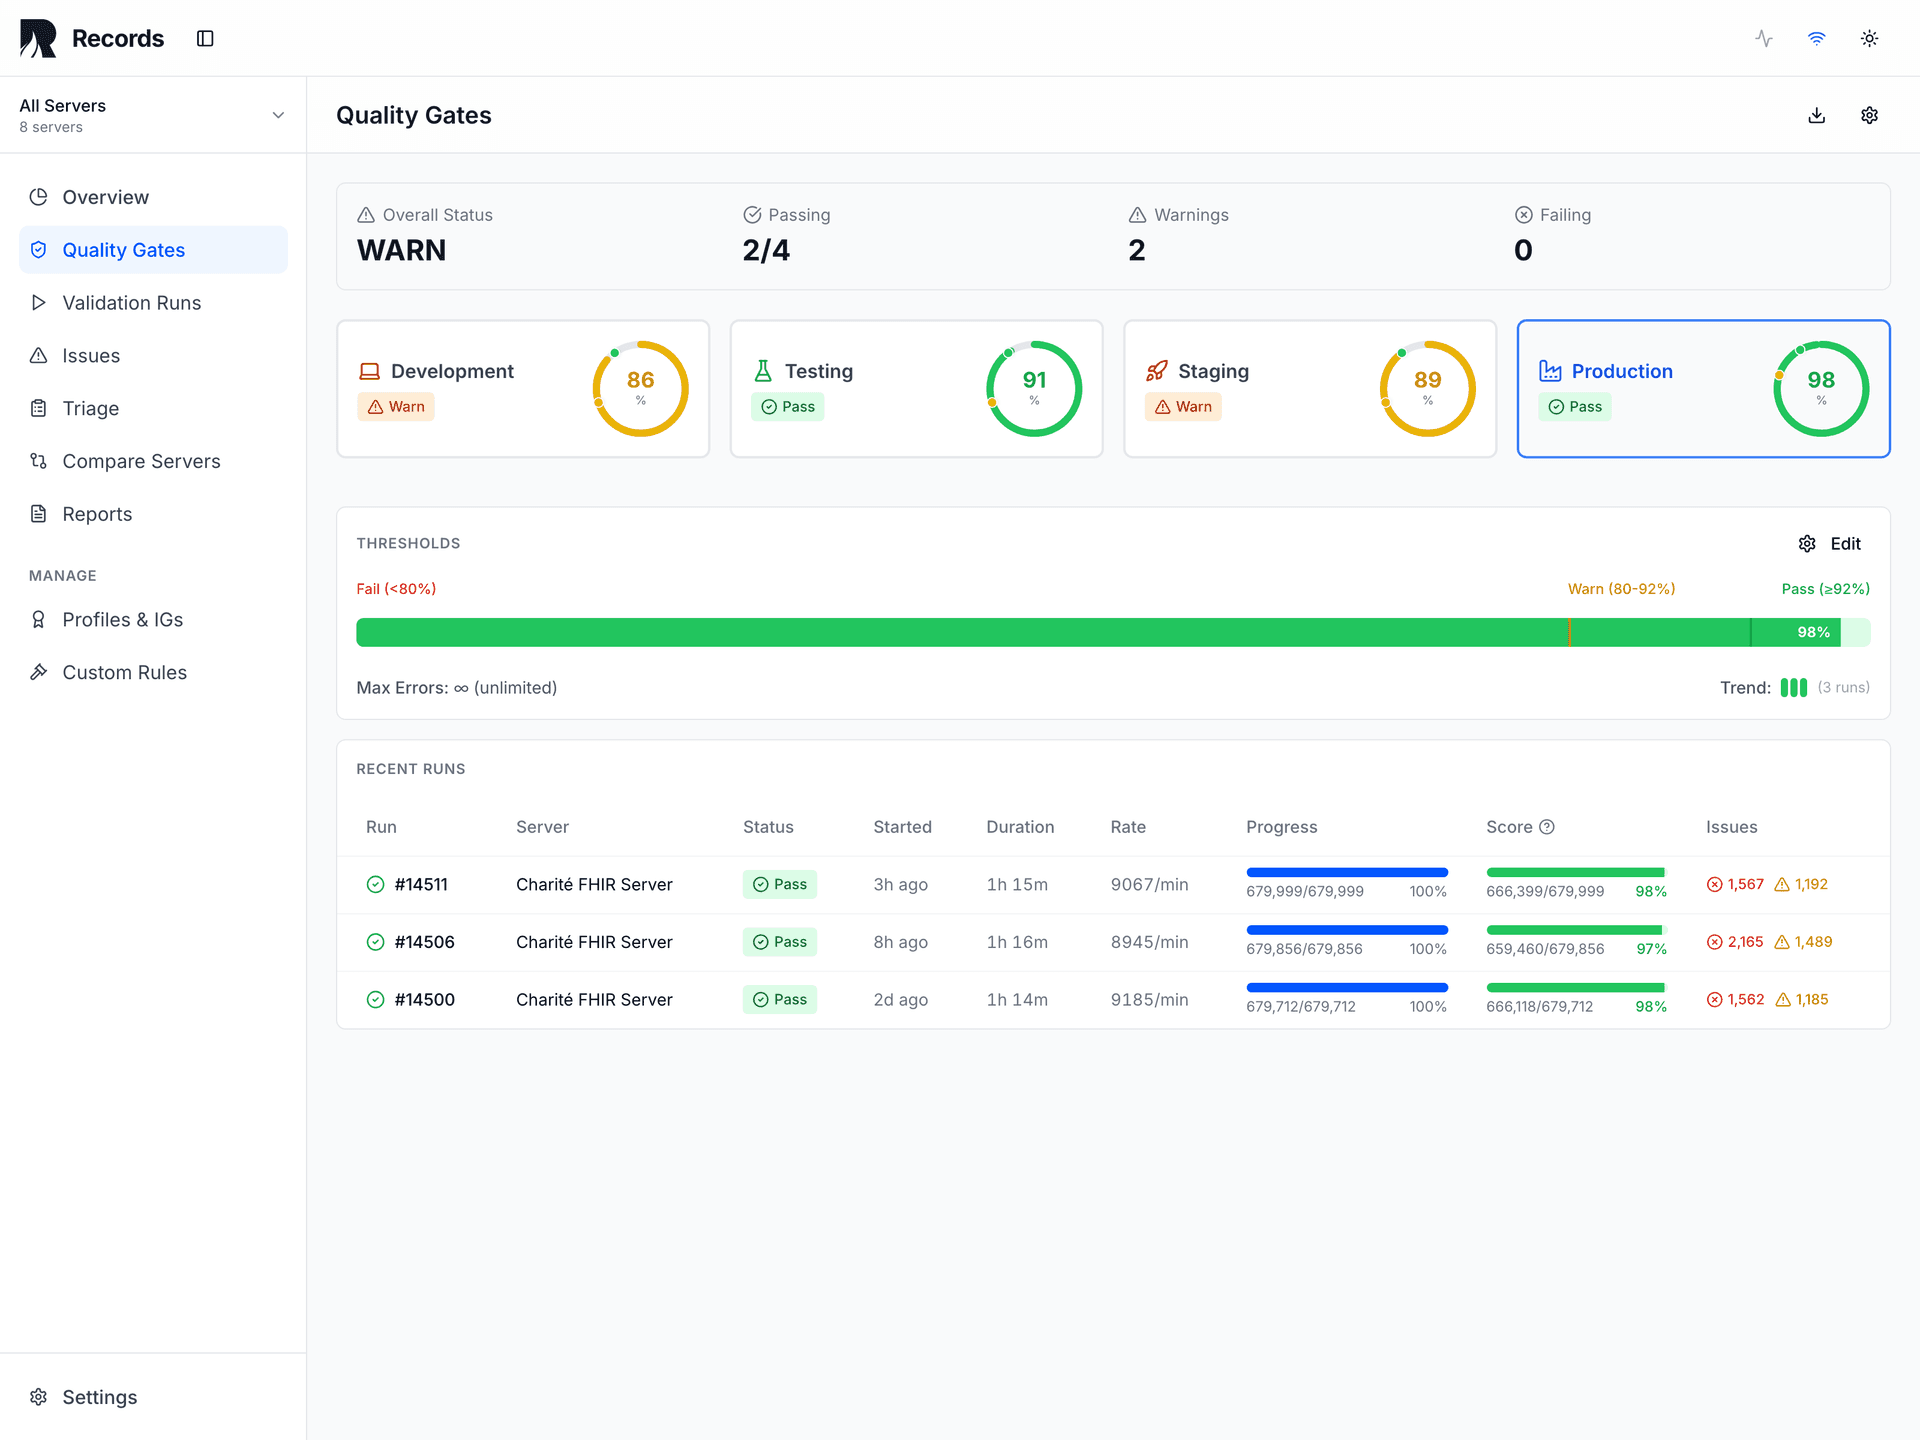The width and height of the screenshot is (1920, 1440).
Task: Open the Compare Servers page
Action: 141,461
